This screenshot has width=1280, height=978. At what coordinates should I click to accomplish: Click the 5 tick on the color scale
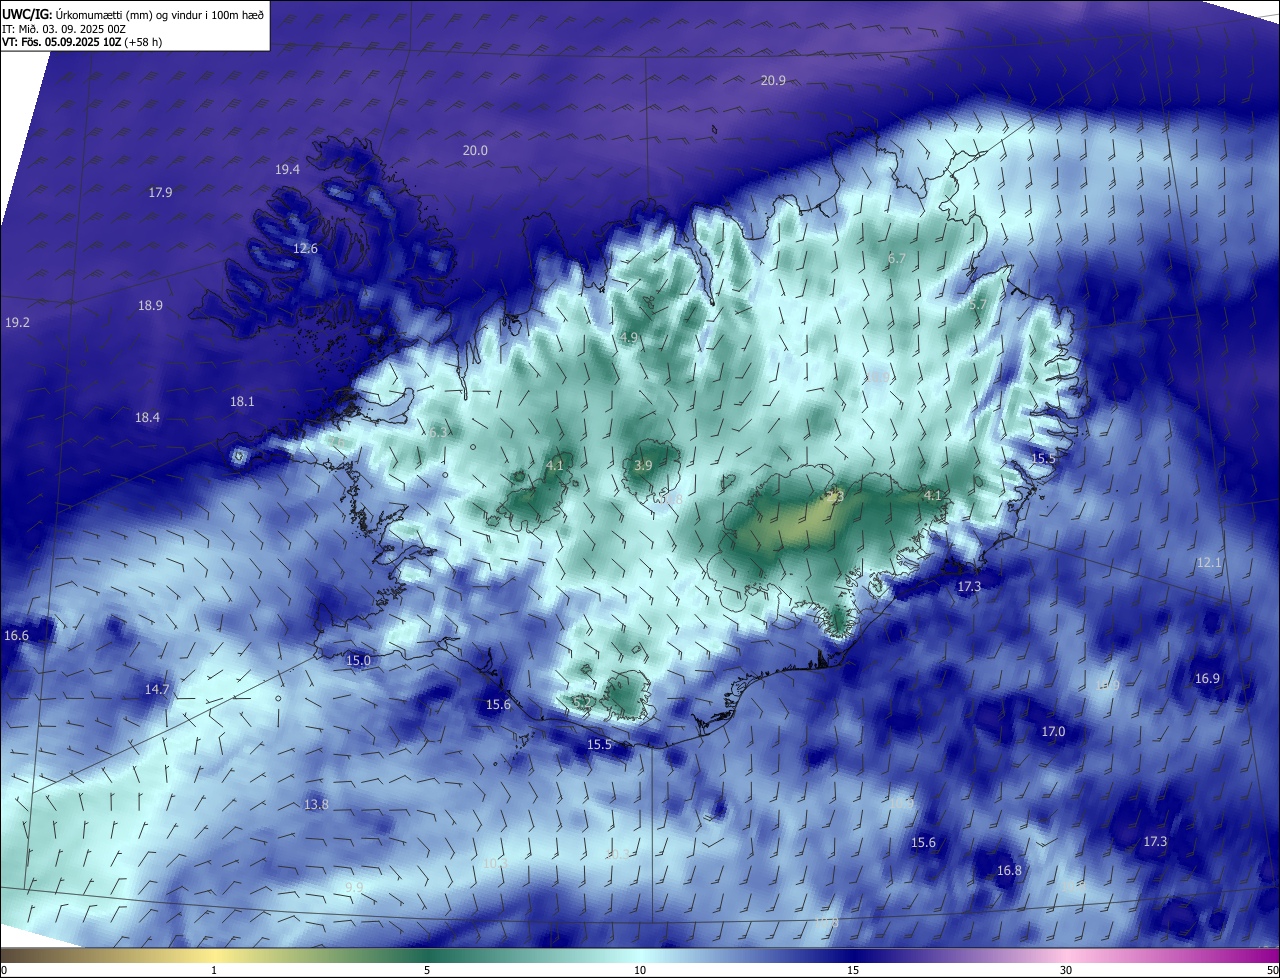(427, 970)
